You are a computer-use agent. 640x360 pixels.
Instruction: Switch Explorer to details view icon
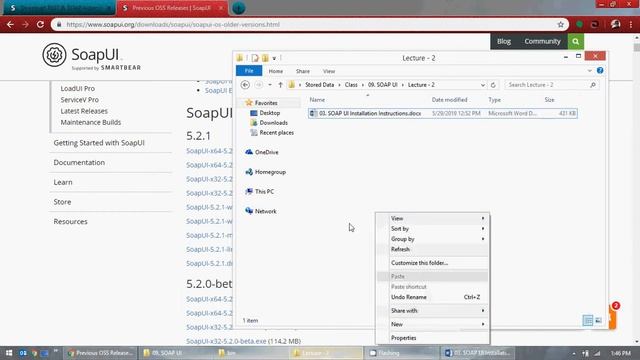pyautogui.click(x=588, y=320)
